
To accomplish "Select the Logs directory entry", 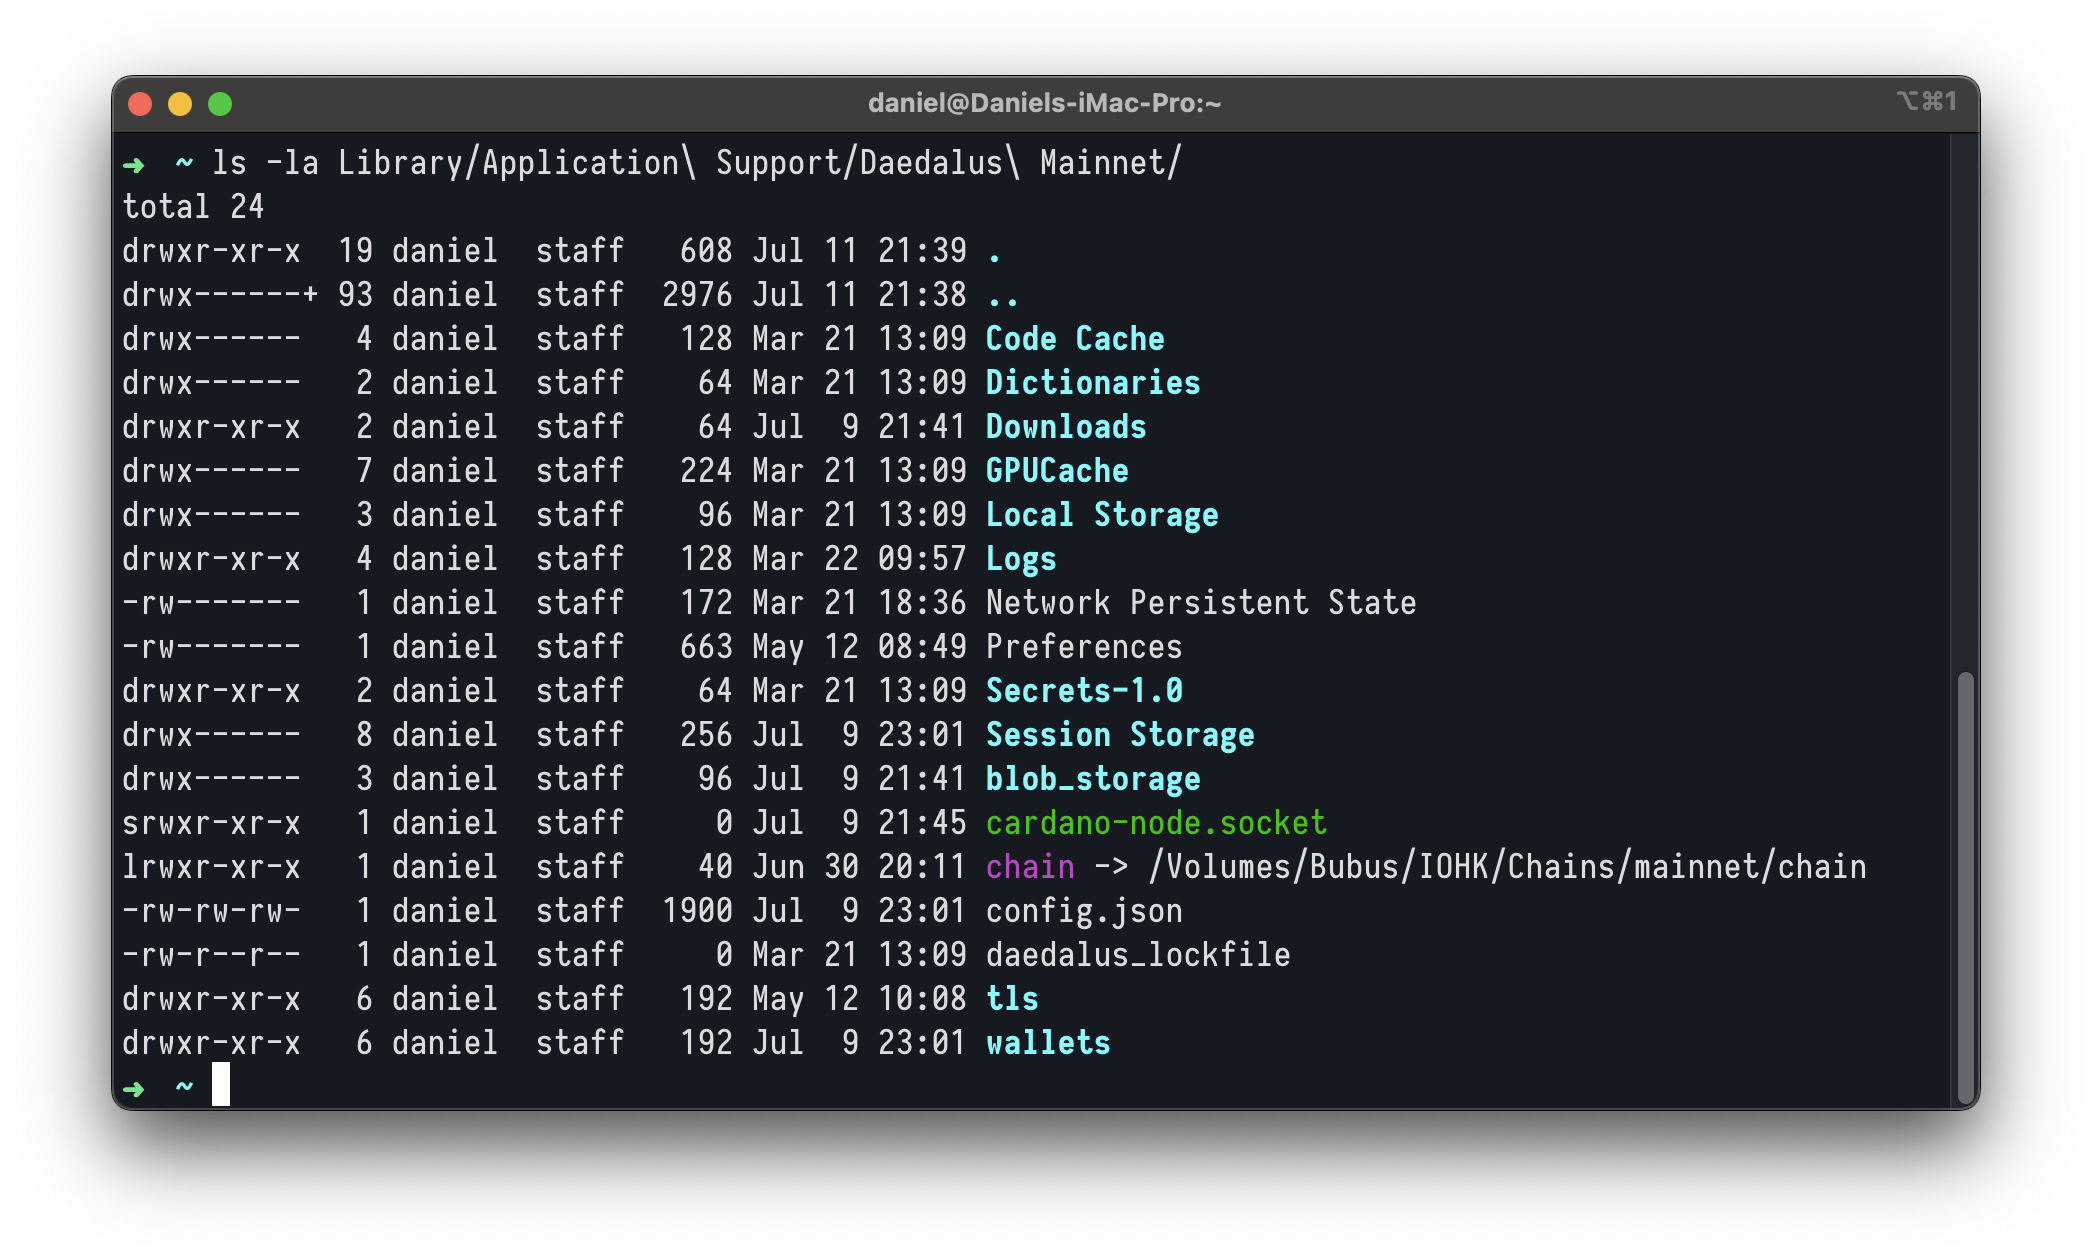I will coord(1021,559).
